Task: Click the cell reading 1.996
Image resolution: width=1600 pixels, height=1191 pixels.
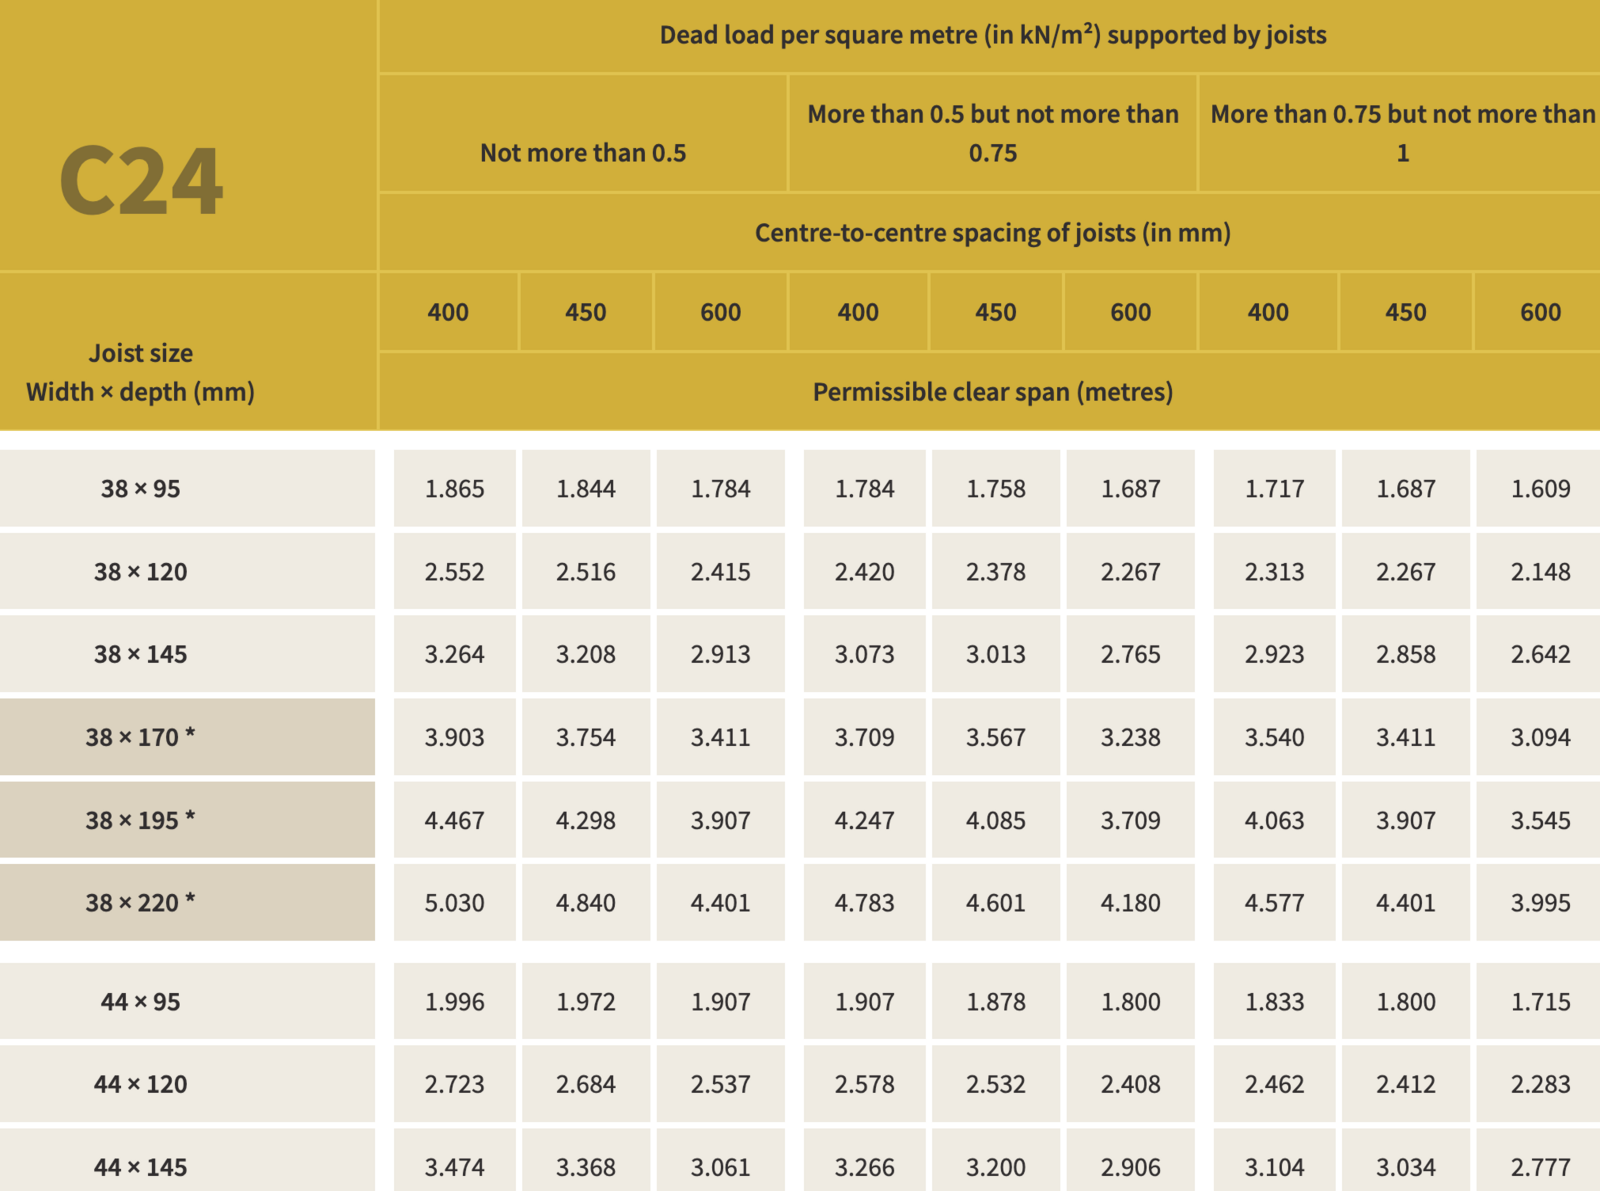Action: click(x=454, y=1002)
